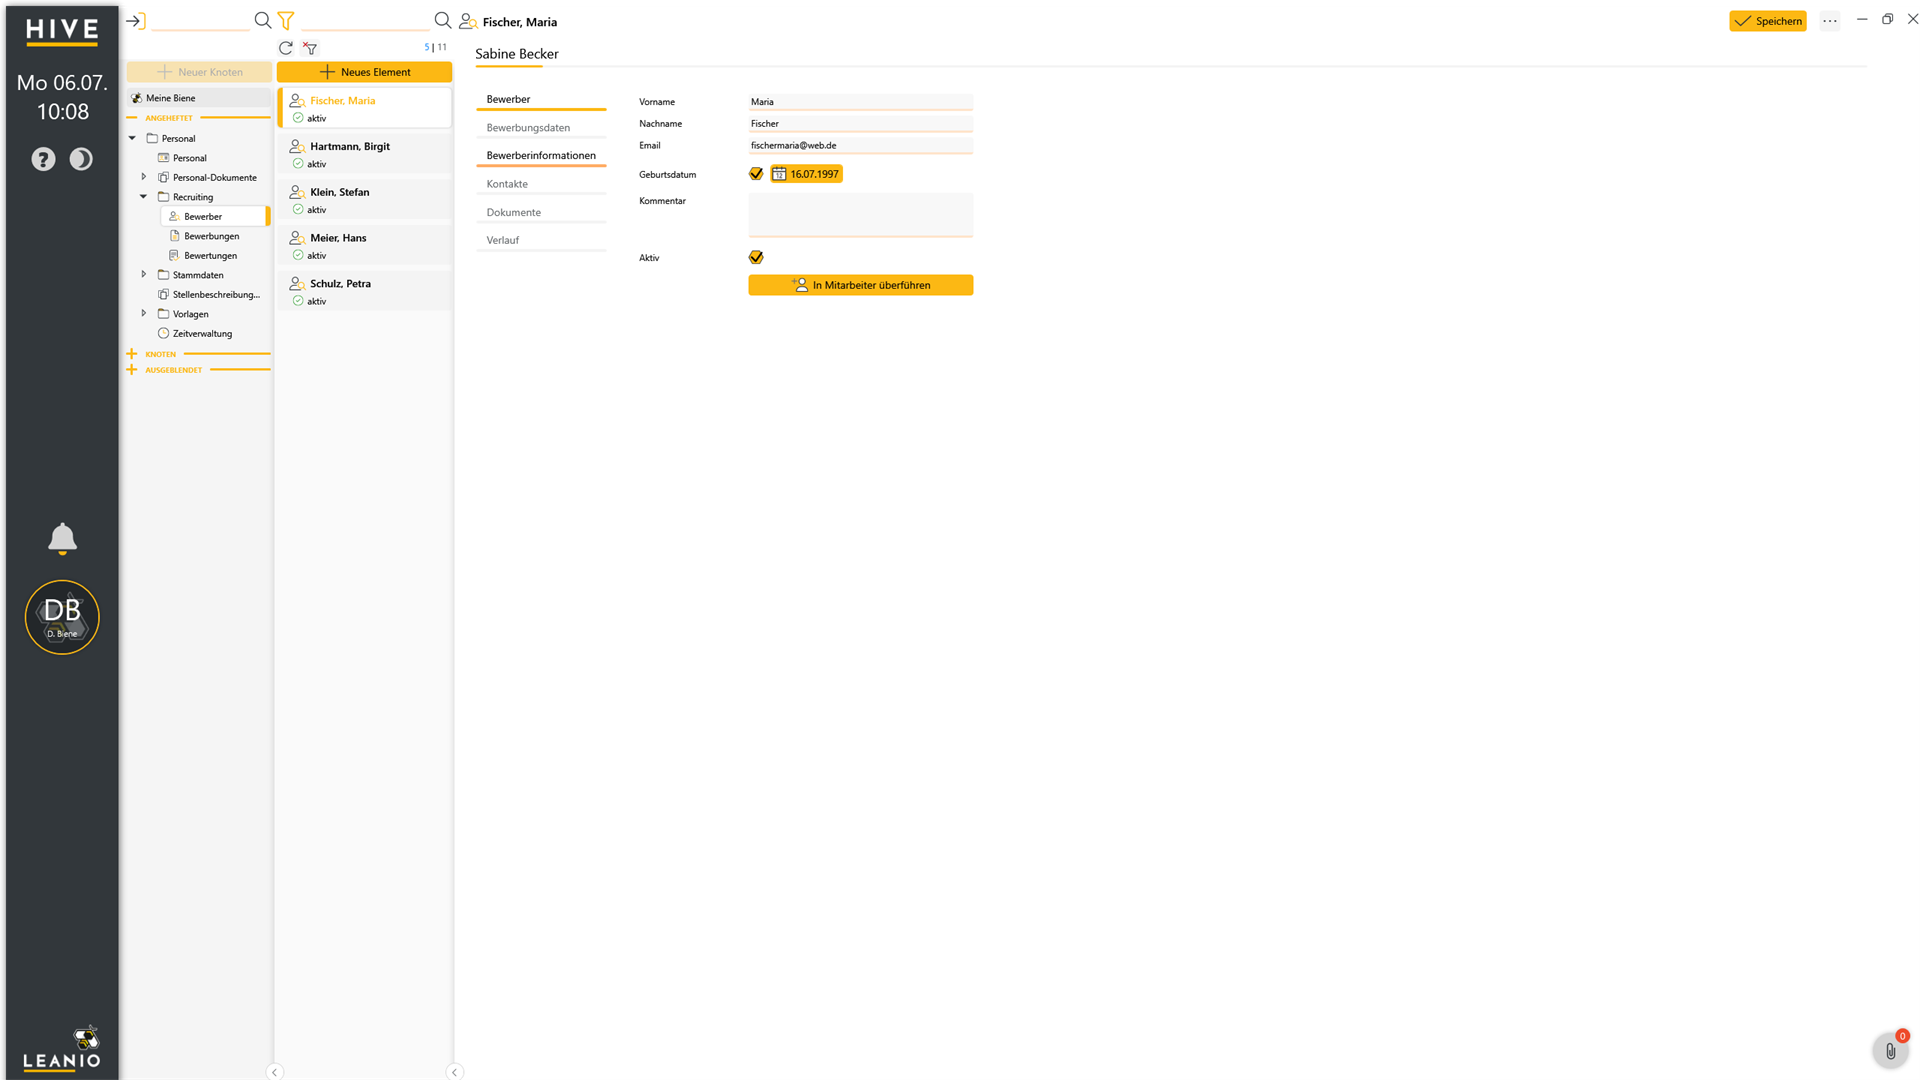This screenshot has height=1080, width=1920.
Task: Click the Leanio logo
Action: [62, 1049]
